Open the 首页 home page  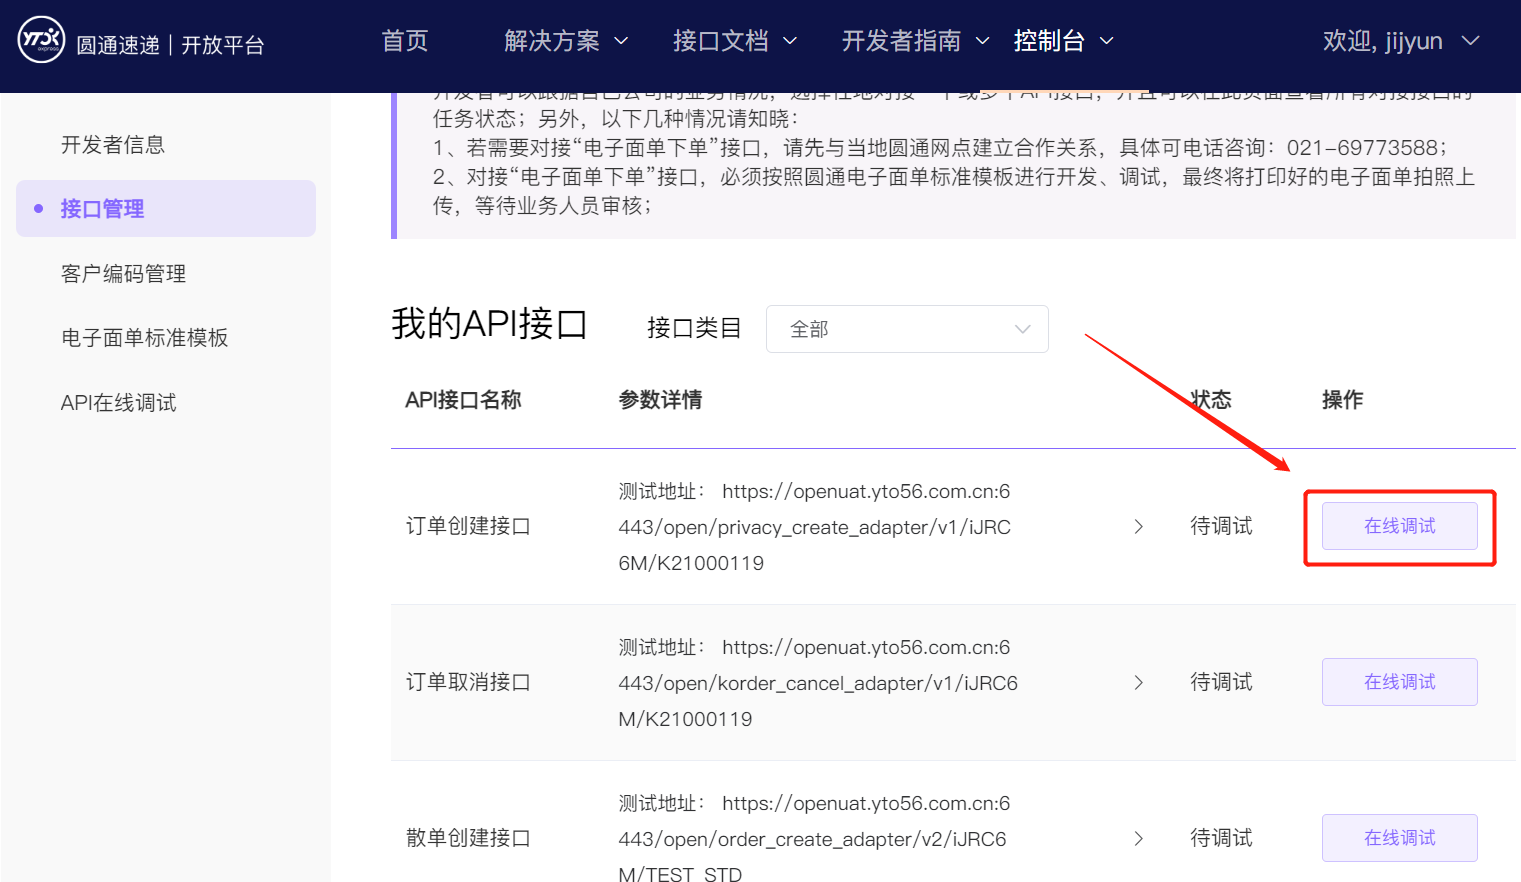pos(405,41)
